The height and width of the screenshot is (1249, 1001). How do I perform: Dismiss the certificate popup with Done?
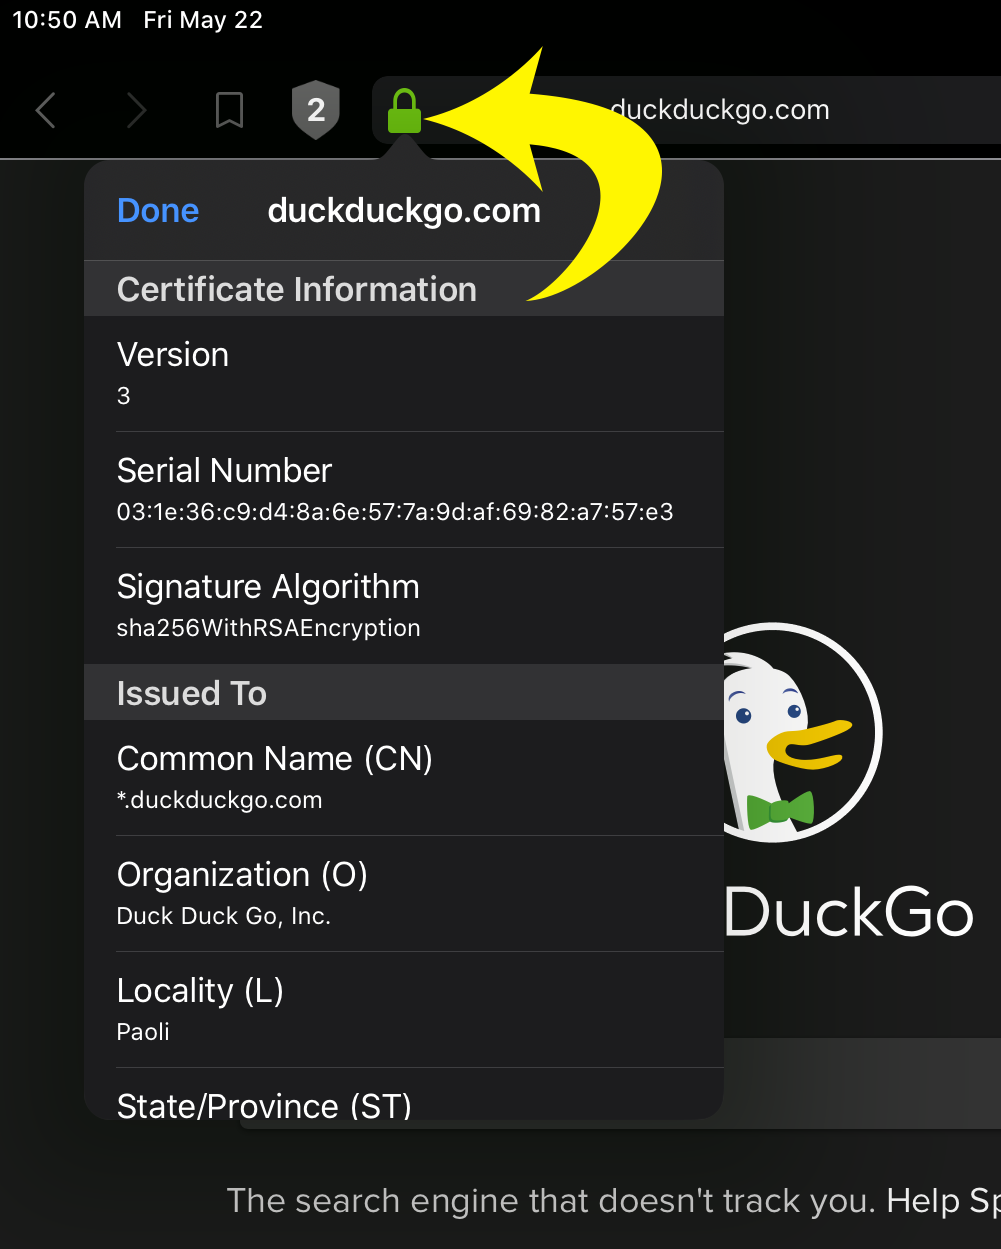pos(158,210)
